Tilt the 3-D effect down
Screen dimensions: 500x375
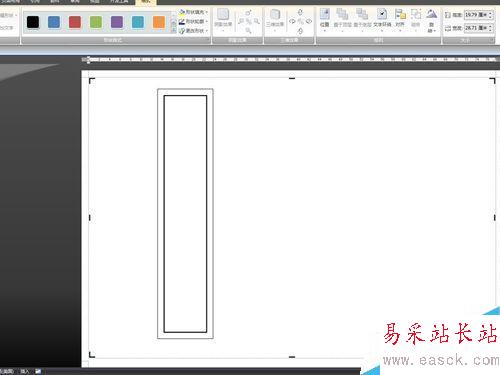tap(300, 31)
